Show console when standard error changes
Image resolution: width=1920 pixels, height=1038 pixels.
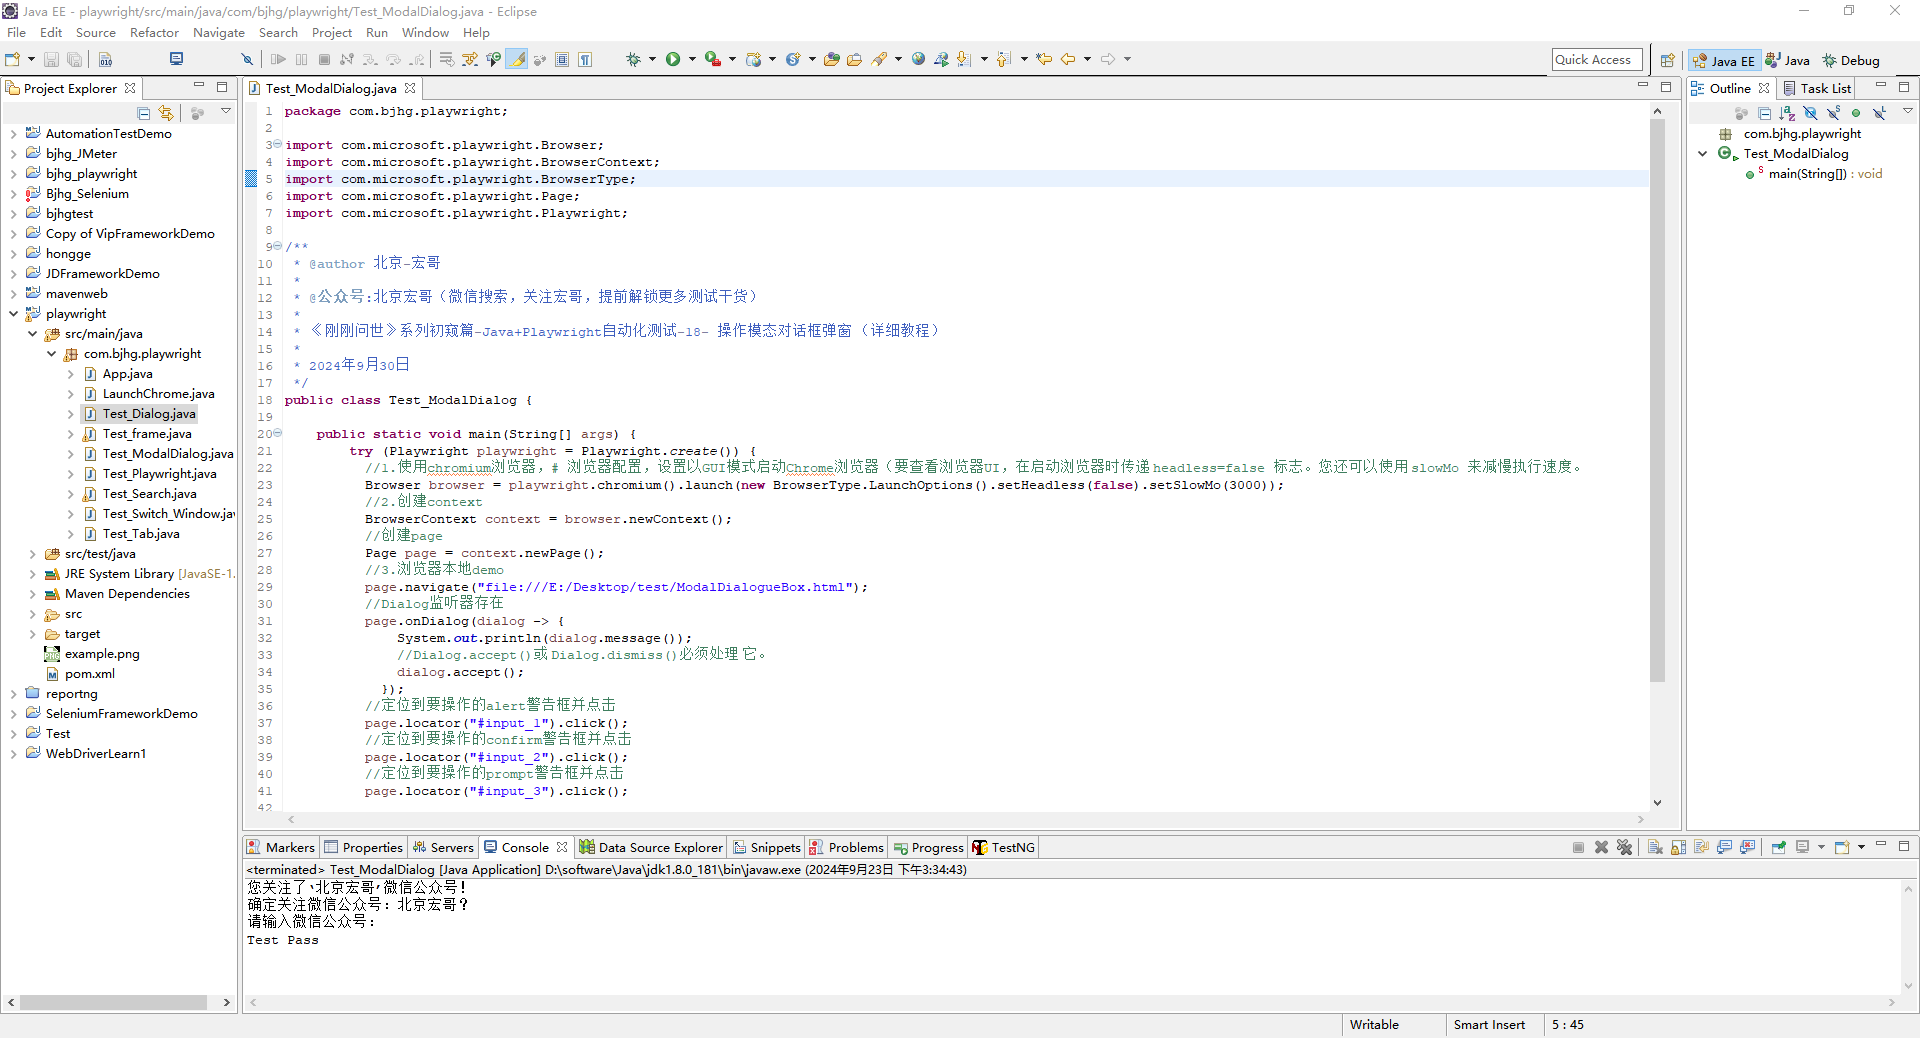click(x=1748, y=847)
